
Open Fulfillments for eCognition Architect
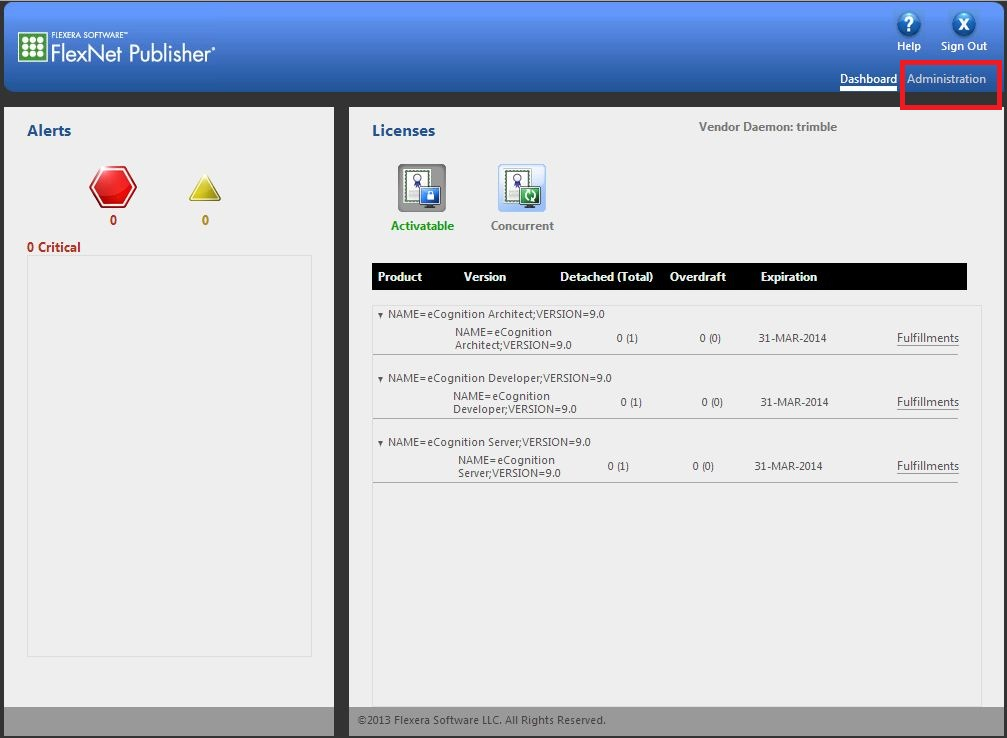click(x=927, y=338)
